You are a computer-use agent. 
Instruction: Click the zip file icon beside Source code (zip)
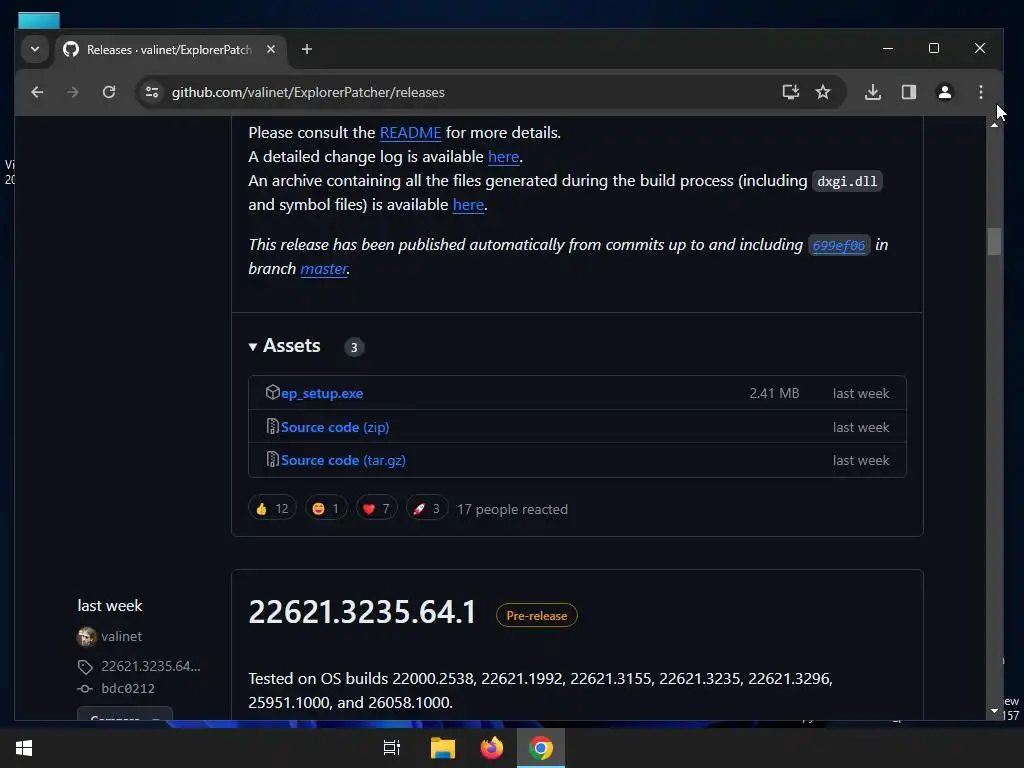tap(272, 426)
